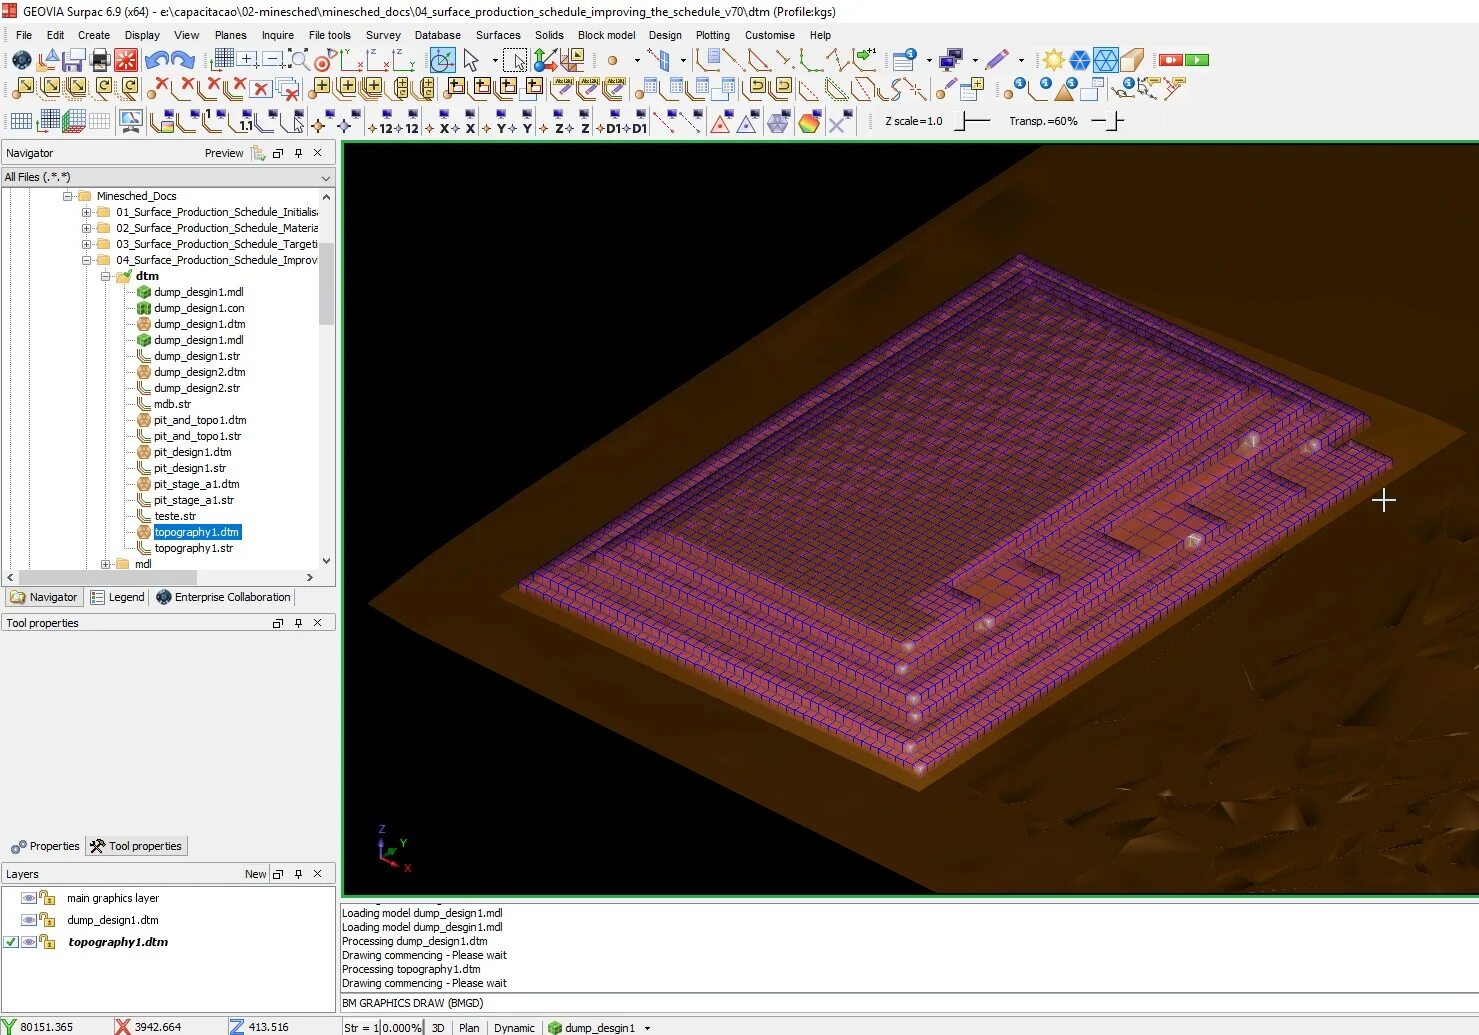This screenshot has height=1035, width=1479.
Task: Click the orbit view mode icon
Action: 442,60
